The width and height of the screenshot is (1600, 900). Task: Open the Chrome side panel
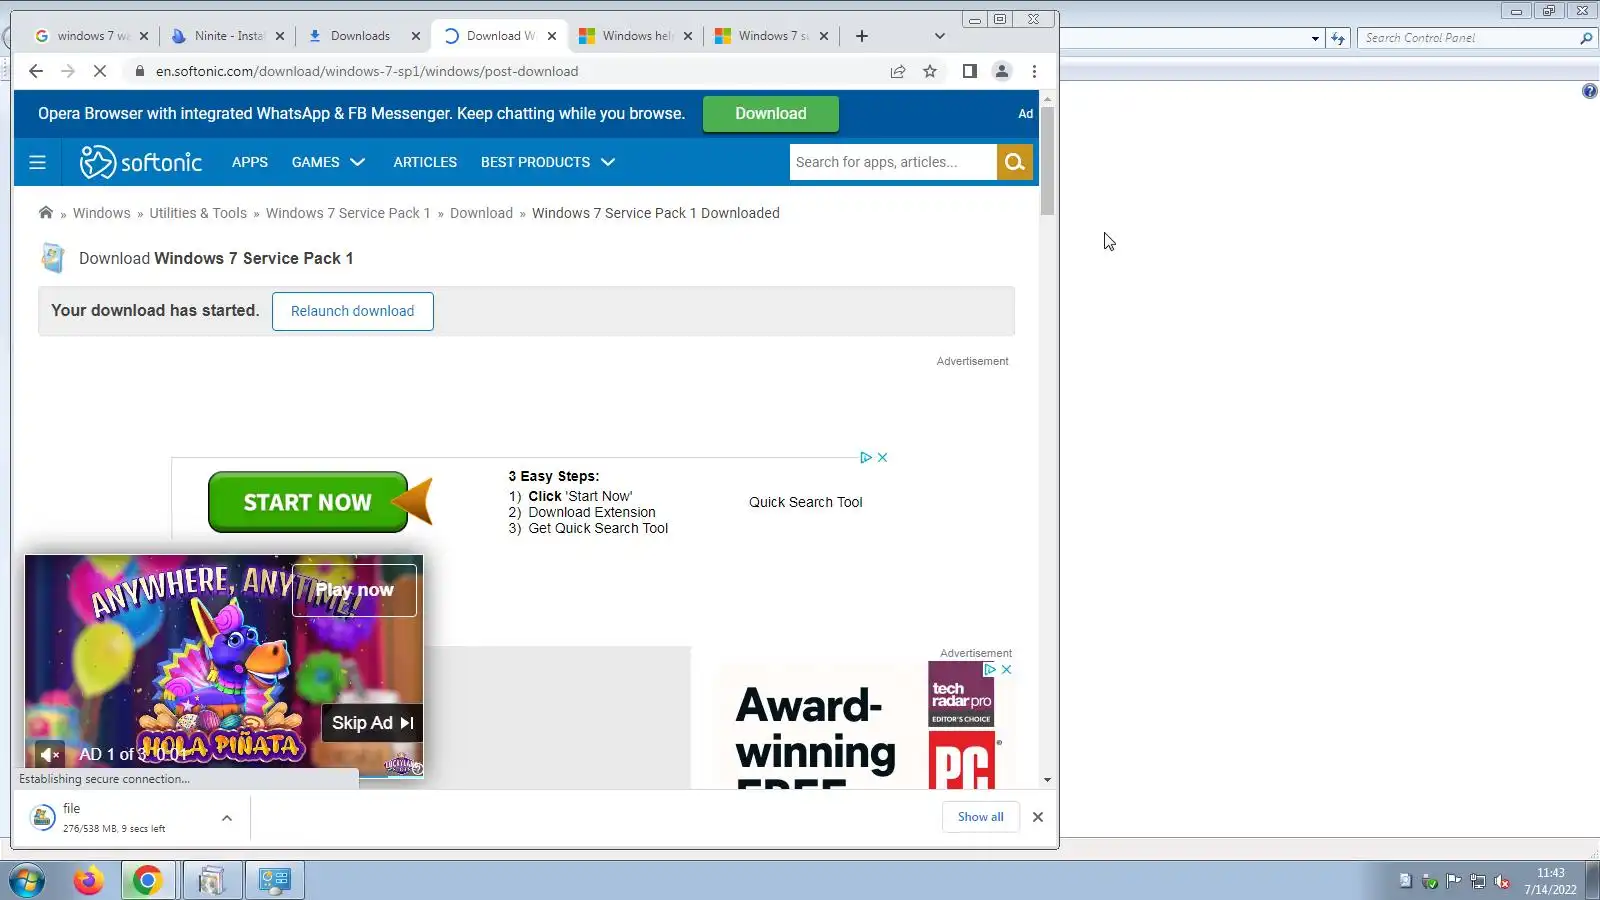point(969,71)
